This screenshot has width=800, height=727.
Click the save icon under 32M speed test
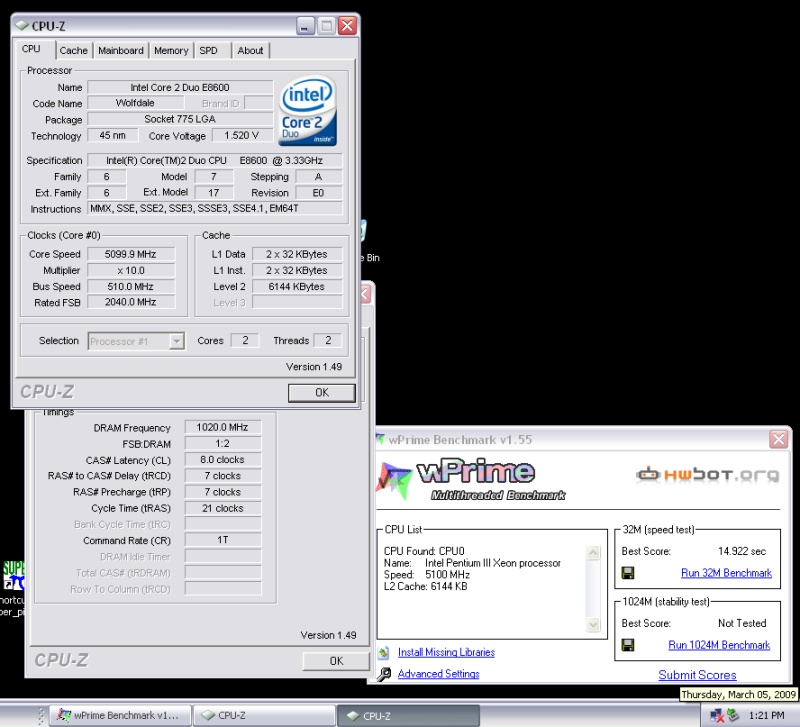coord(628,573)
